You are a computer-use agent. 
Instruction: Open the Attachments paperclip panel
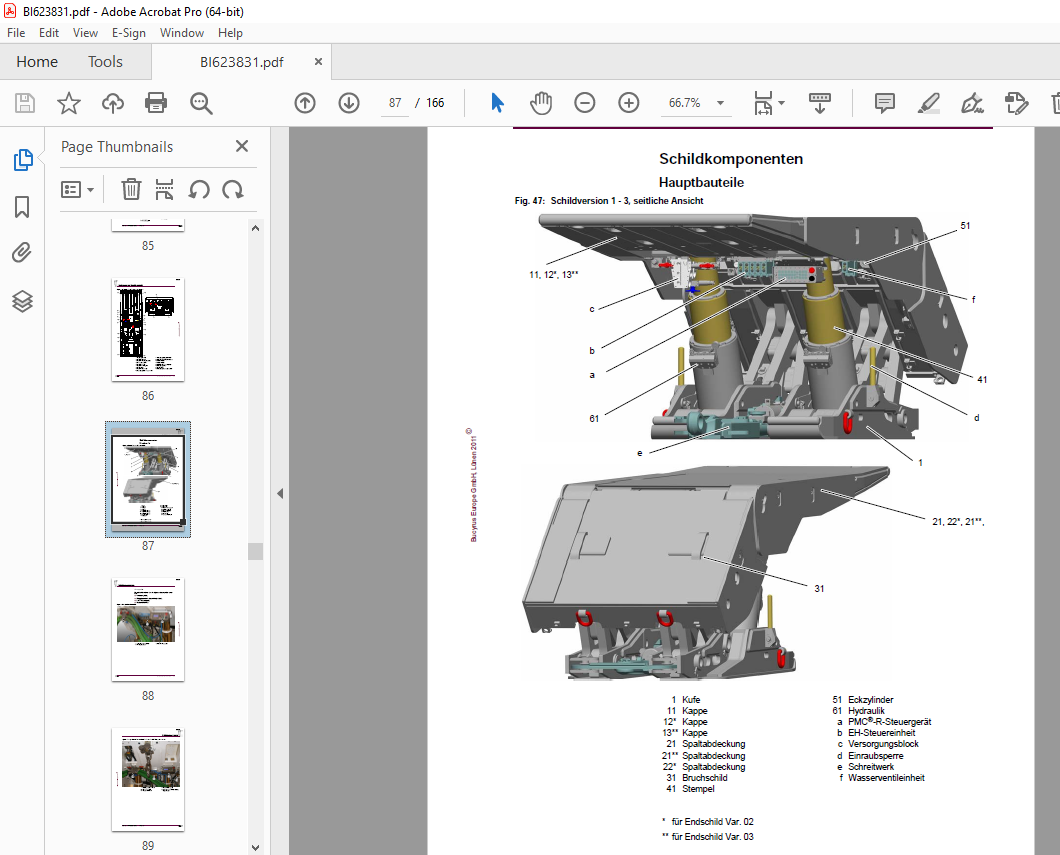pos(22,253)
